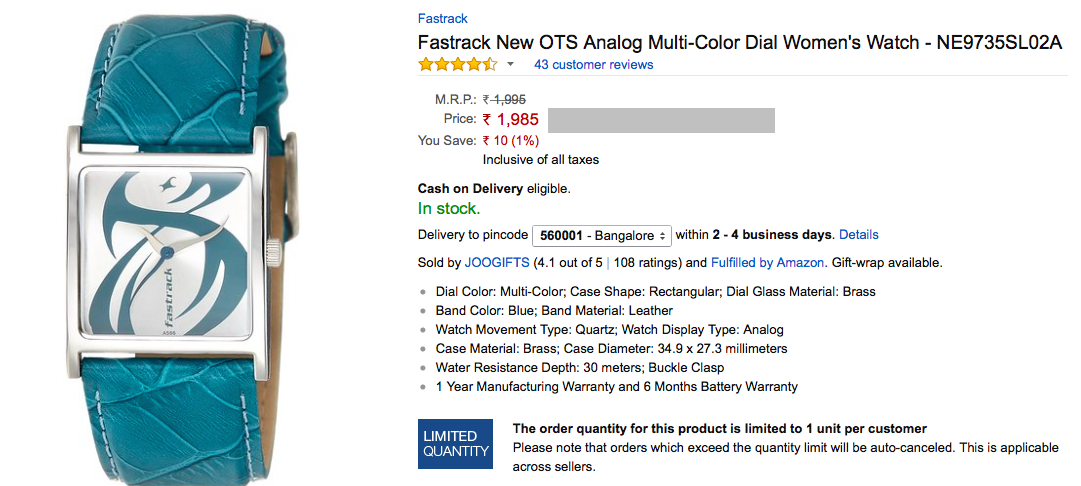This screenshot has height=486, width=1081.
Task: Click the LIMITED QUANTITY blue badge
Action: pyautogui.click(x=456, y=444)
